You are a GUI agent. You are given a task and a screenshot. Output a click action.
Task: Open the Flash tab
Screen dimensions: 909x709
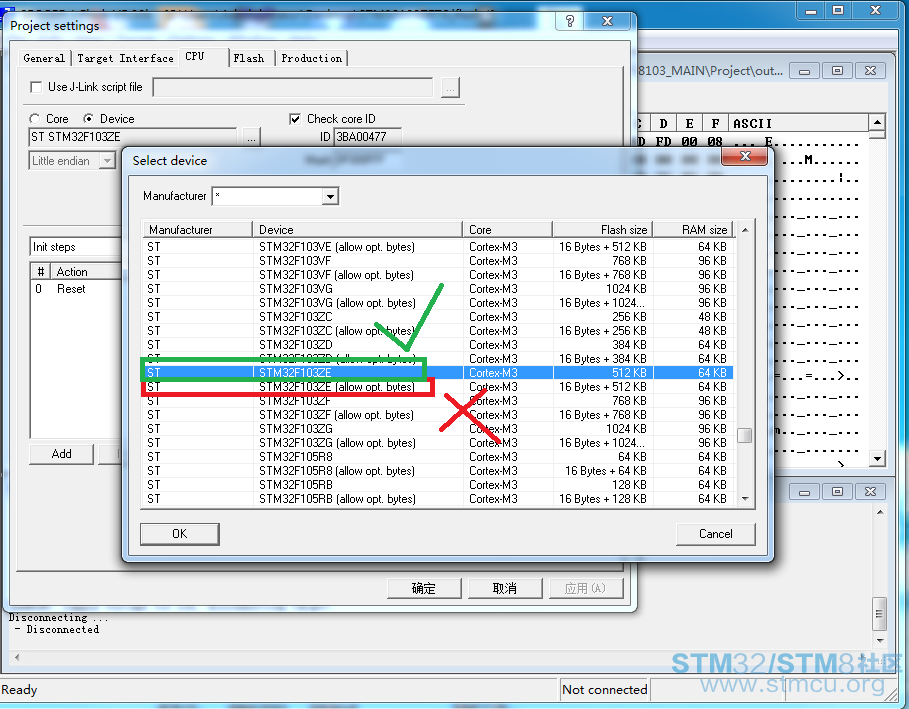coord(249,58)
